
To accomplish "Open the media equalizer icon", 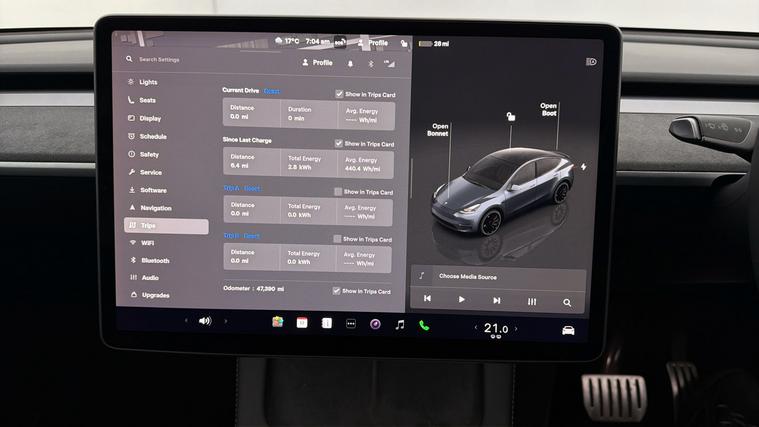I will coord(532,301).
